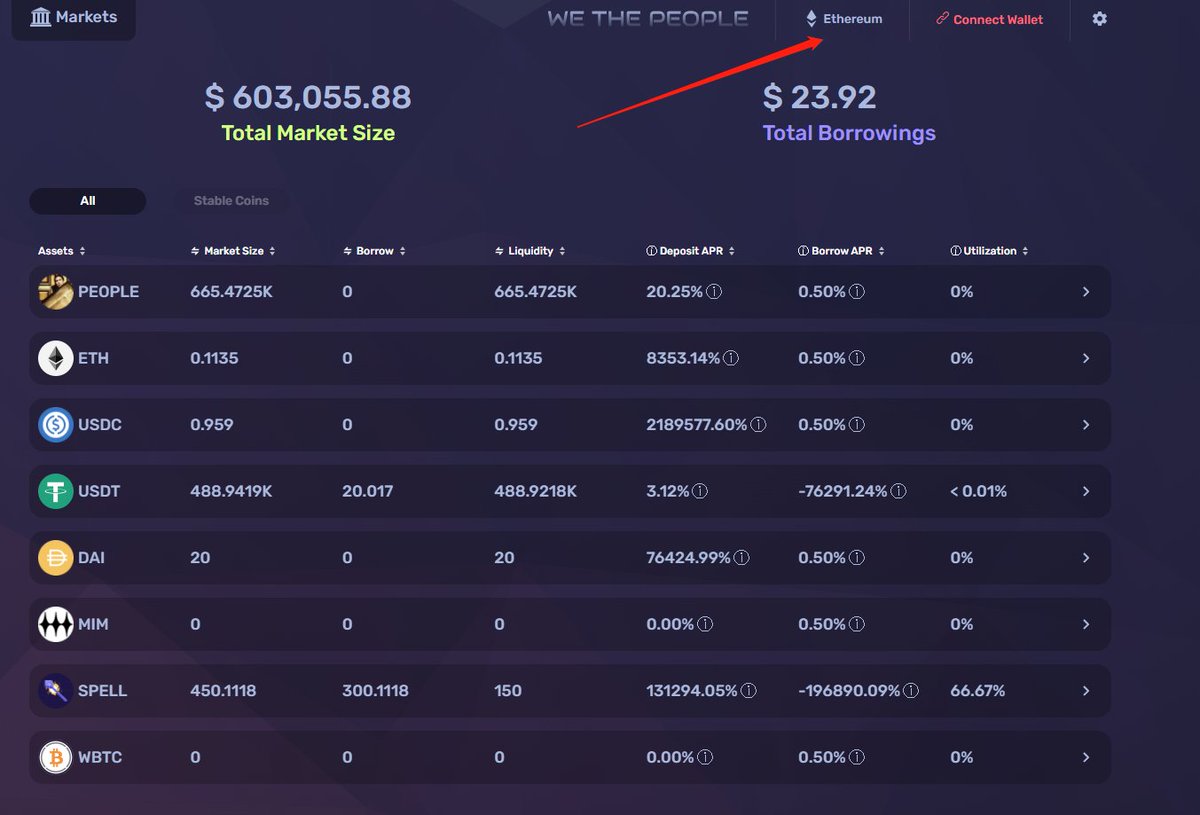
Task: Click the Total Borrowings label
Action: click(849, 133)
